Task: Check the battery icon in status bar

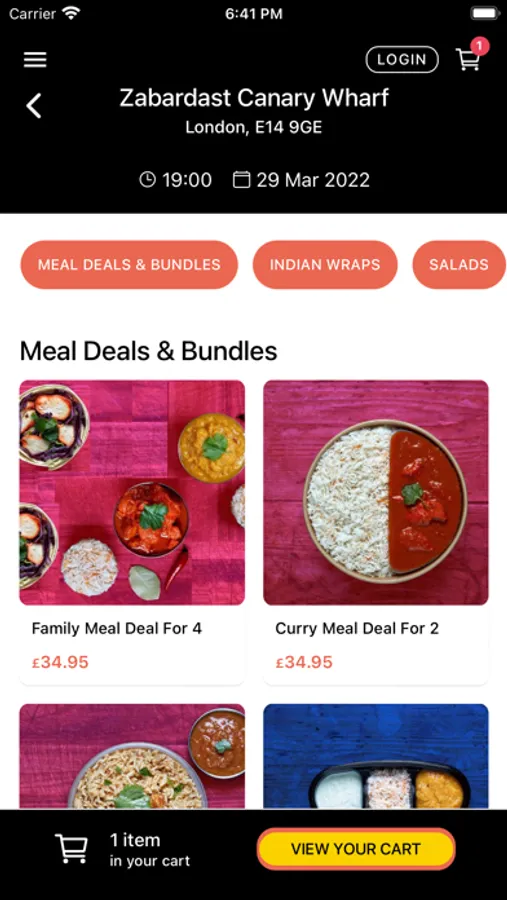Action: click(x=485, y=14)
